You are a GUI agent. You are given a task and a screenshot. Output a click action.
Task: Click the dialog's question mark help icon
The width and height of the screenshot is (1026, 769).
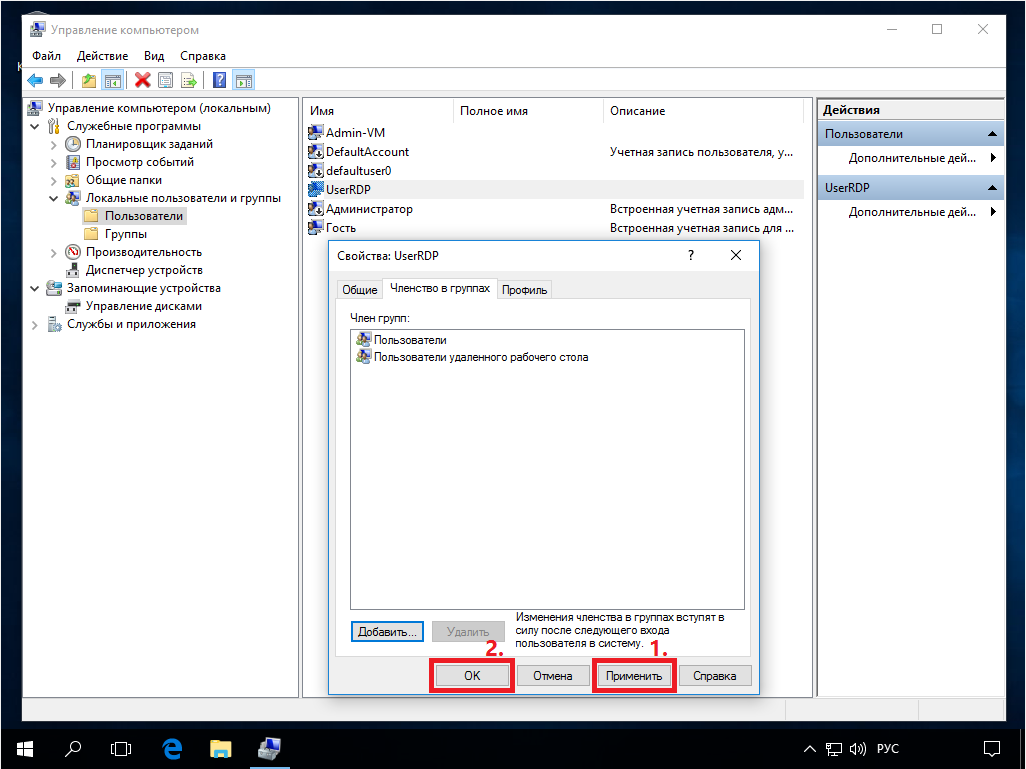pos(690,255)
